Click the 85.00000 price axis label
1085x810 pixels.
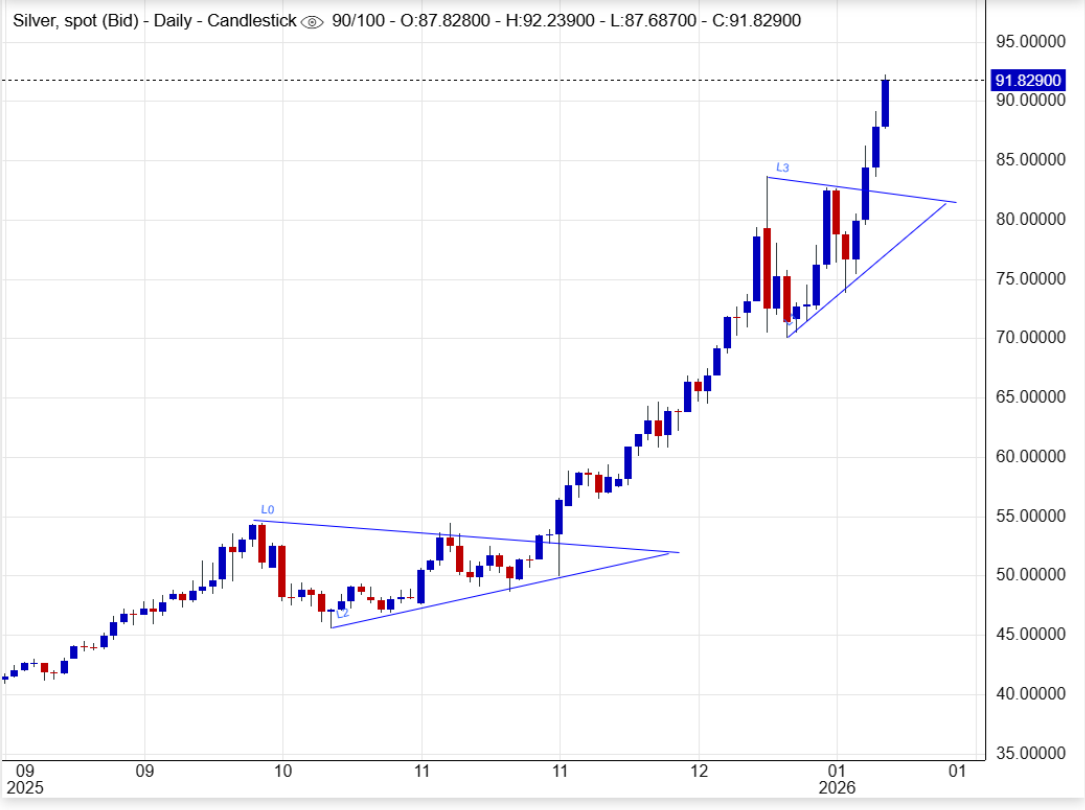(x=1030, y=160)
